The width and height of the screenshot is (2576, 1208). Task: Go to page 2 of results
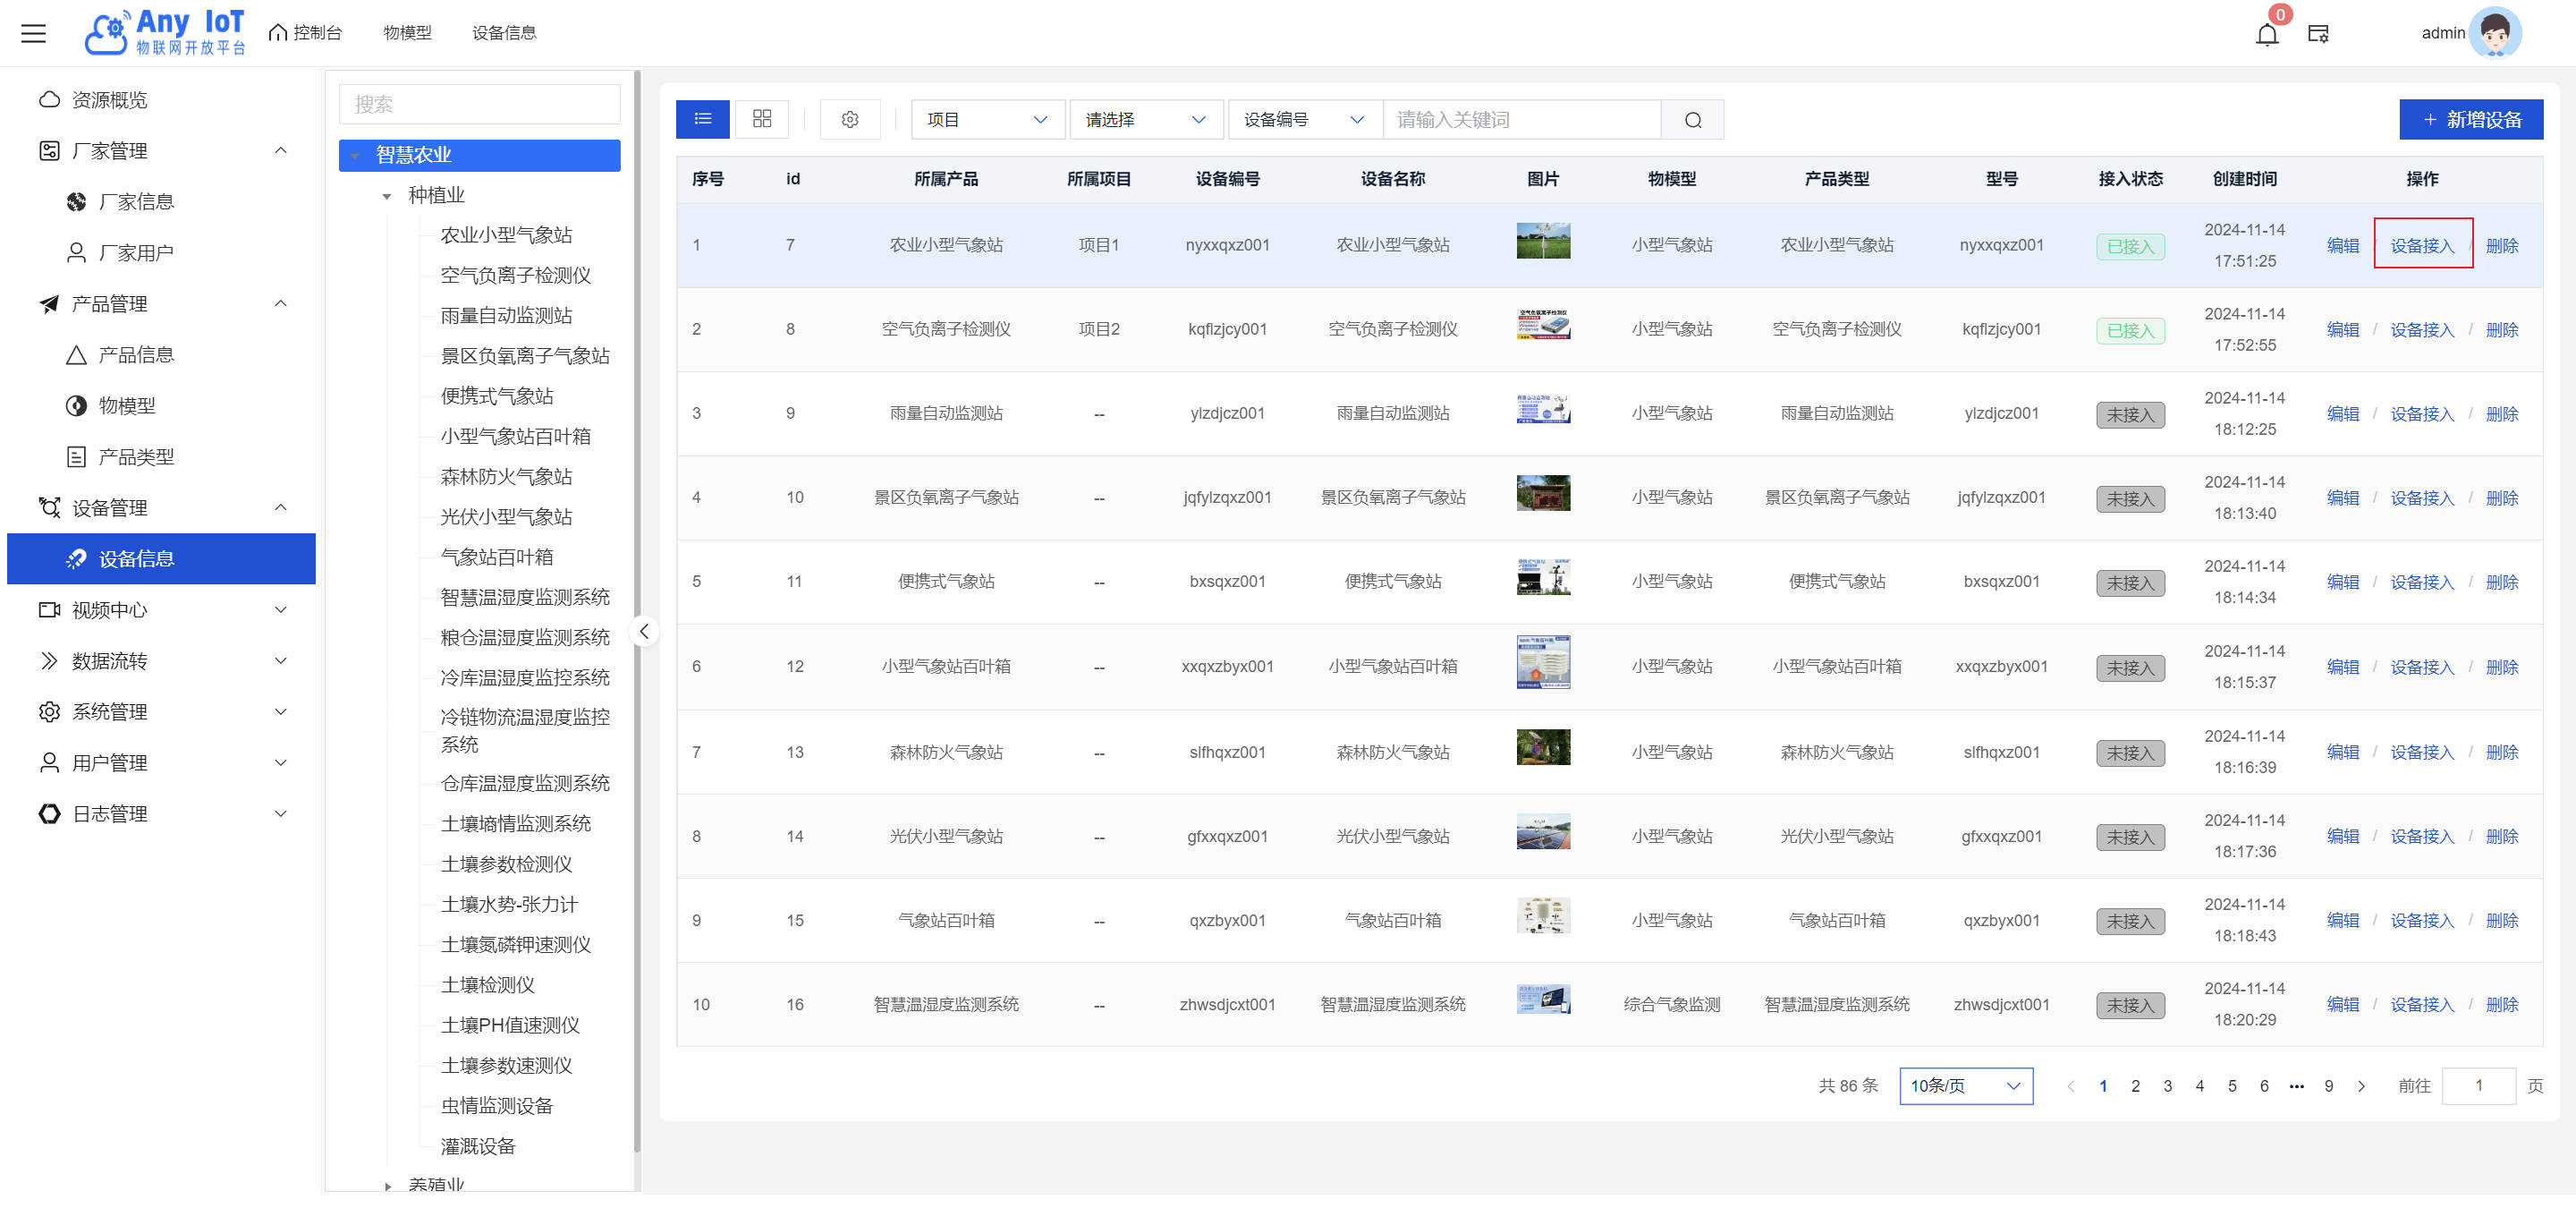tap(2135, 1085)
